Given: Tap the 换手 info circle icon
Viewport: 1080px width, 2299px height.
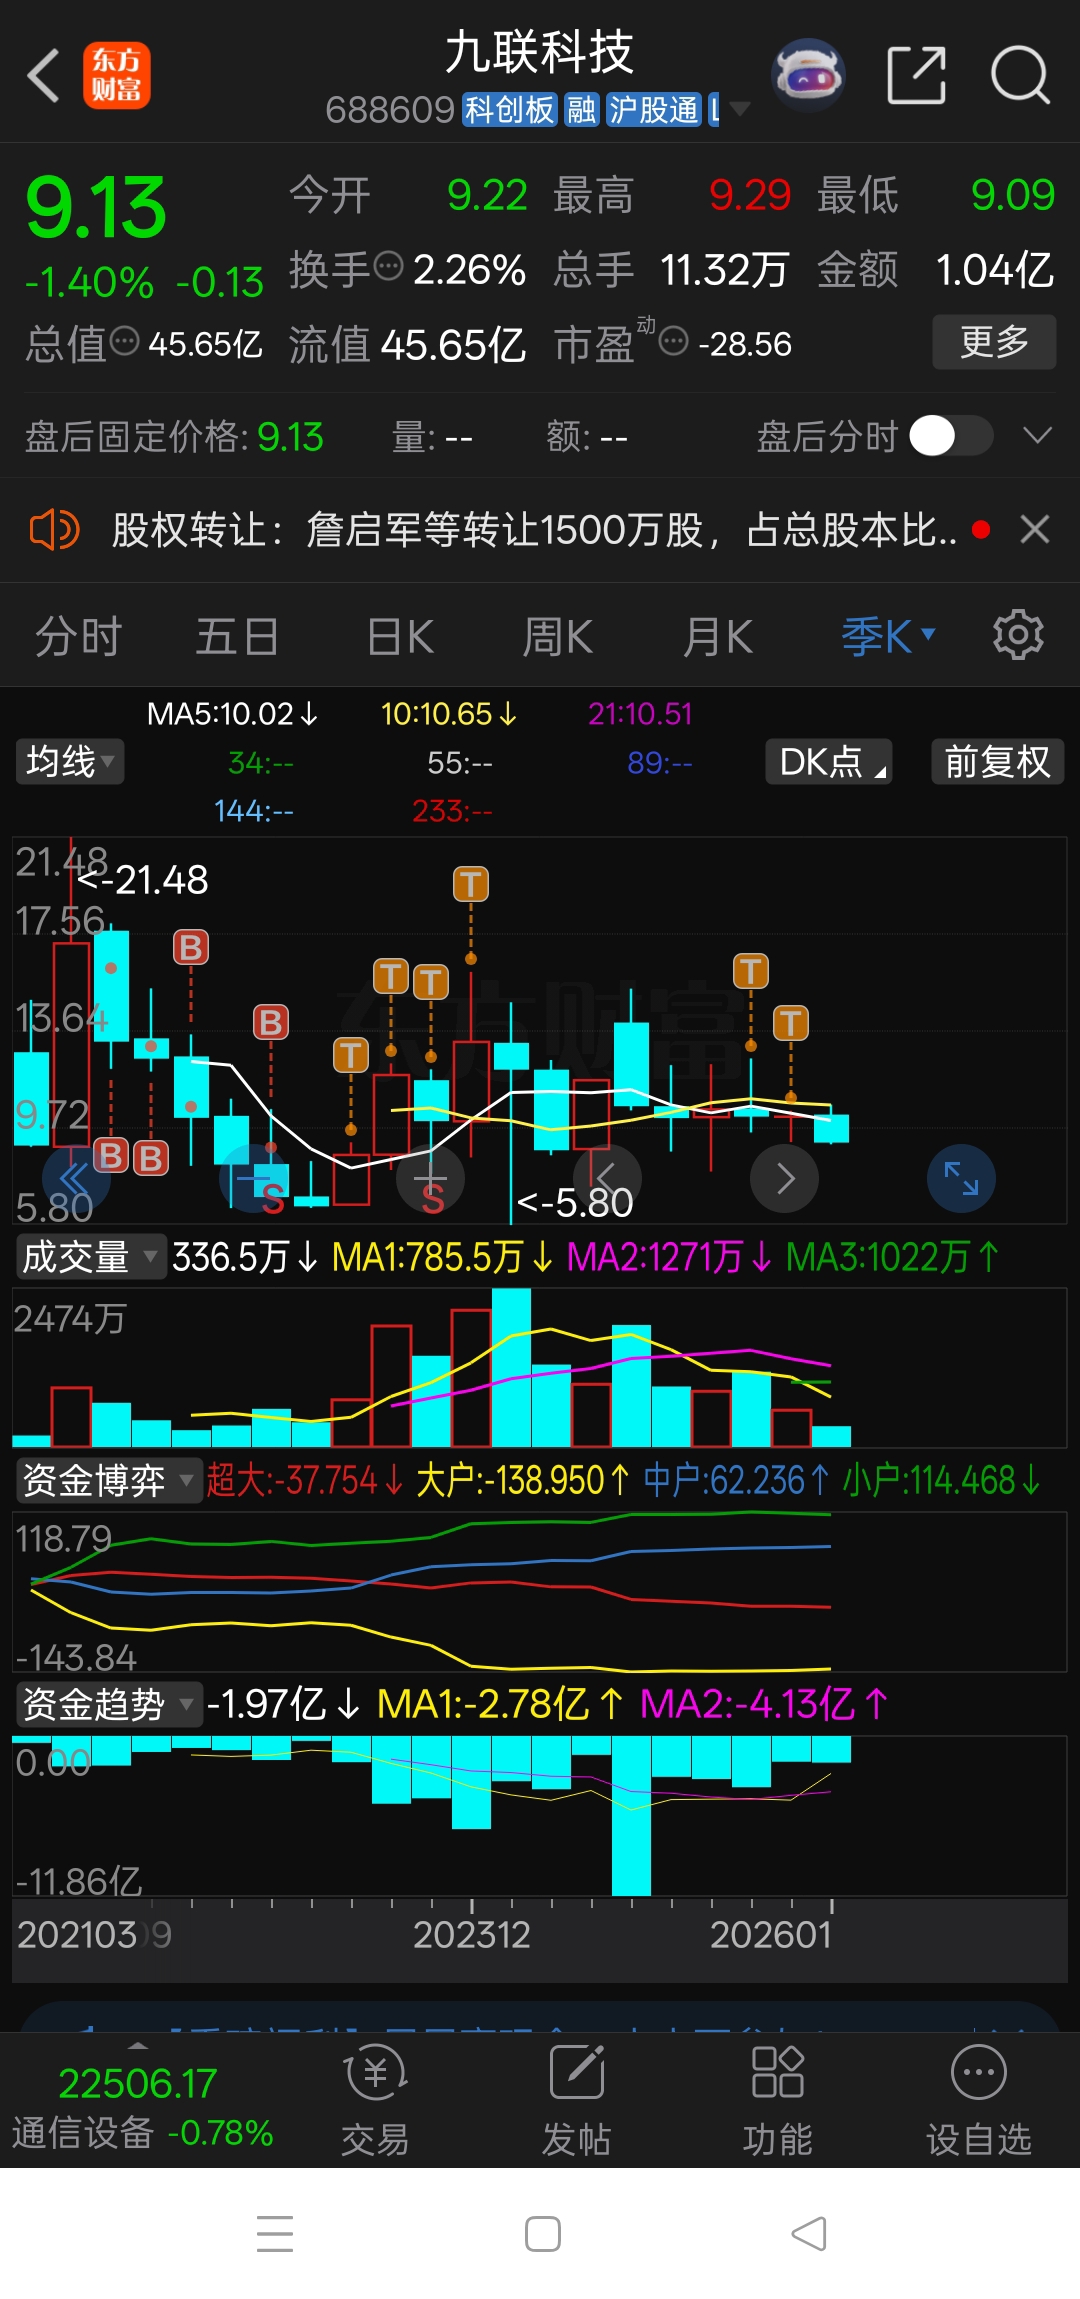Looking at the screenshot, I should click(388, 267).
